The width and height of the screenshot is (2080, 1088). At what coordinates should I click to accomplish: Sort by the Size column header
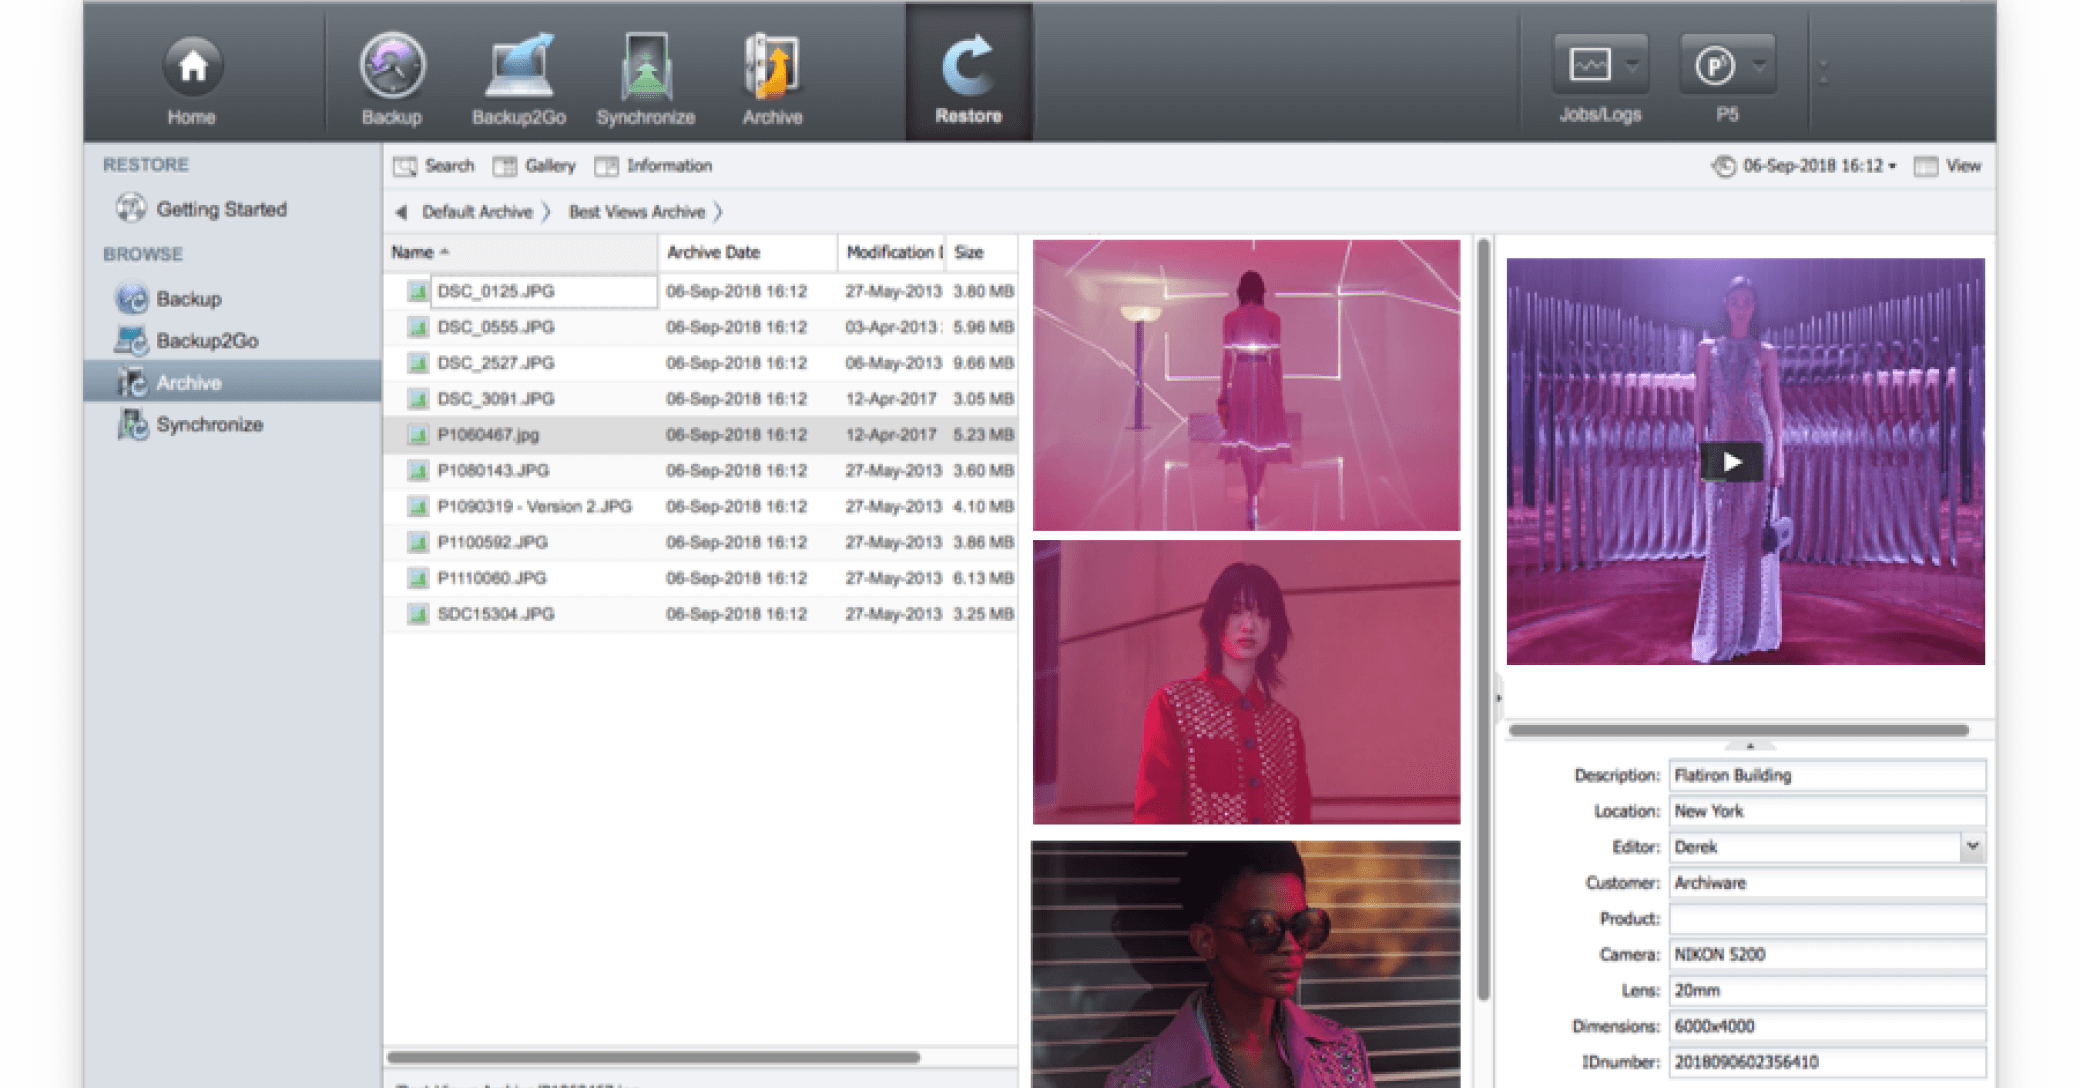tap(982, 253)
